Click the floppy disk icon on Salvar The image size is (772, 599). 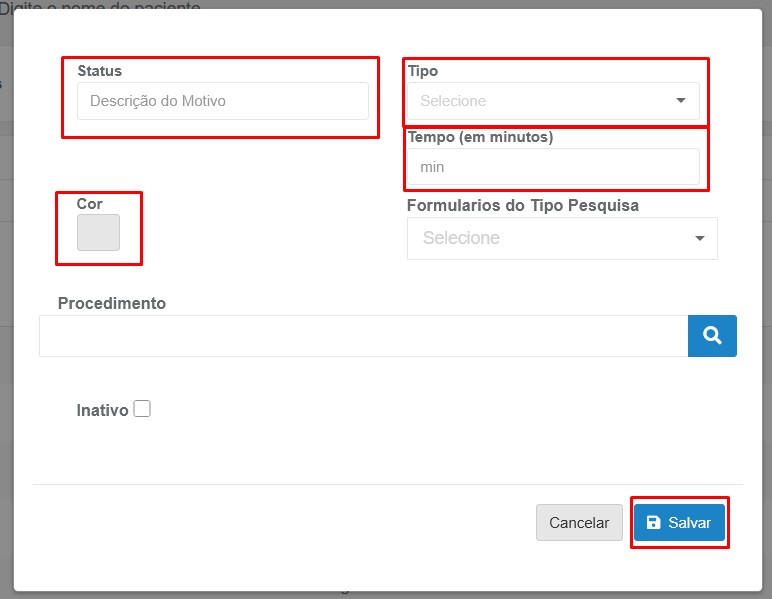coord(654,523)
